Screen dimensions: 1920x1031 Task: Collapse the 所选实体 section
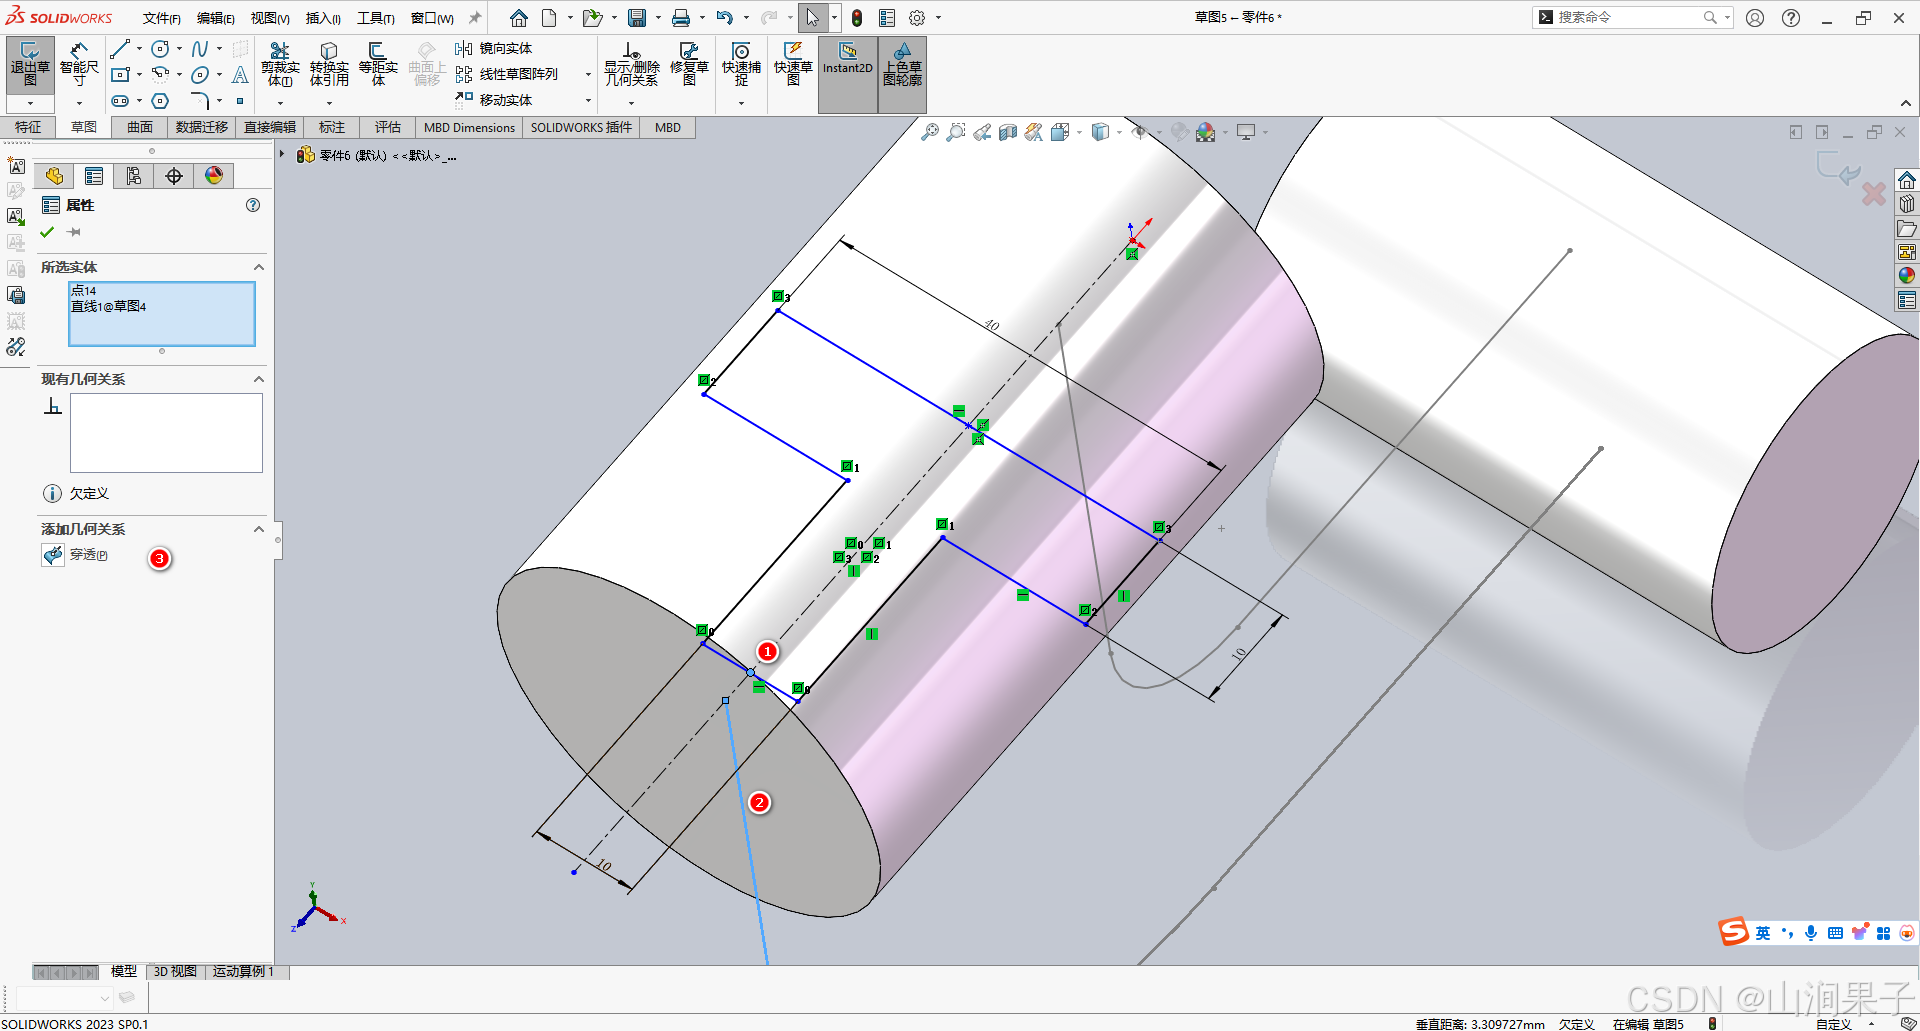click(x=258, y=267)
